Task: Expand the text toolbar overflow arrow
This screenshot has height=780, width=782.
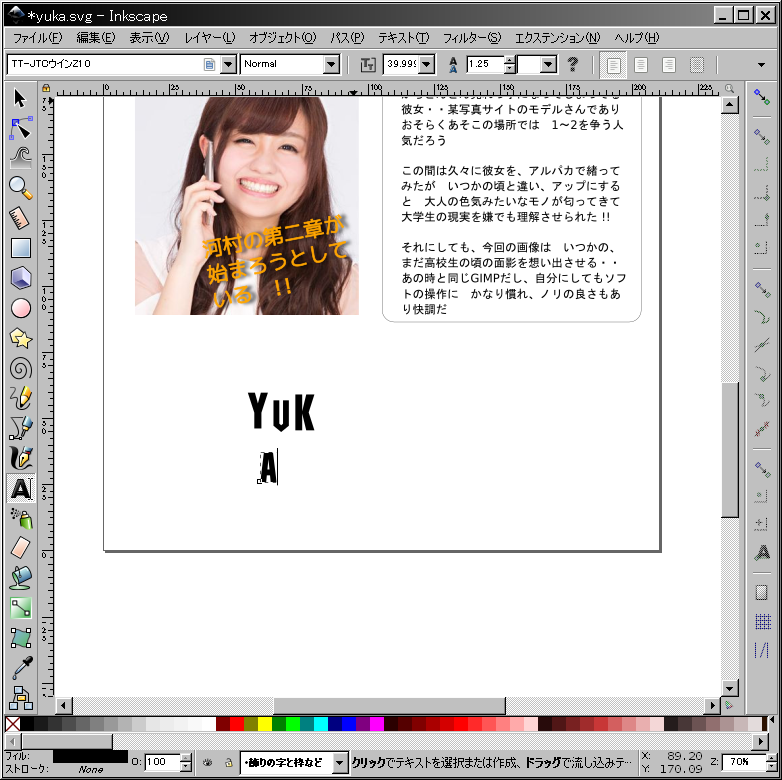Action: pyautogui.click(x=761, y=64)
